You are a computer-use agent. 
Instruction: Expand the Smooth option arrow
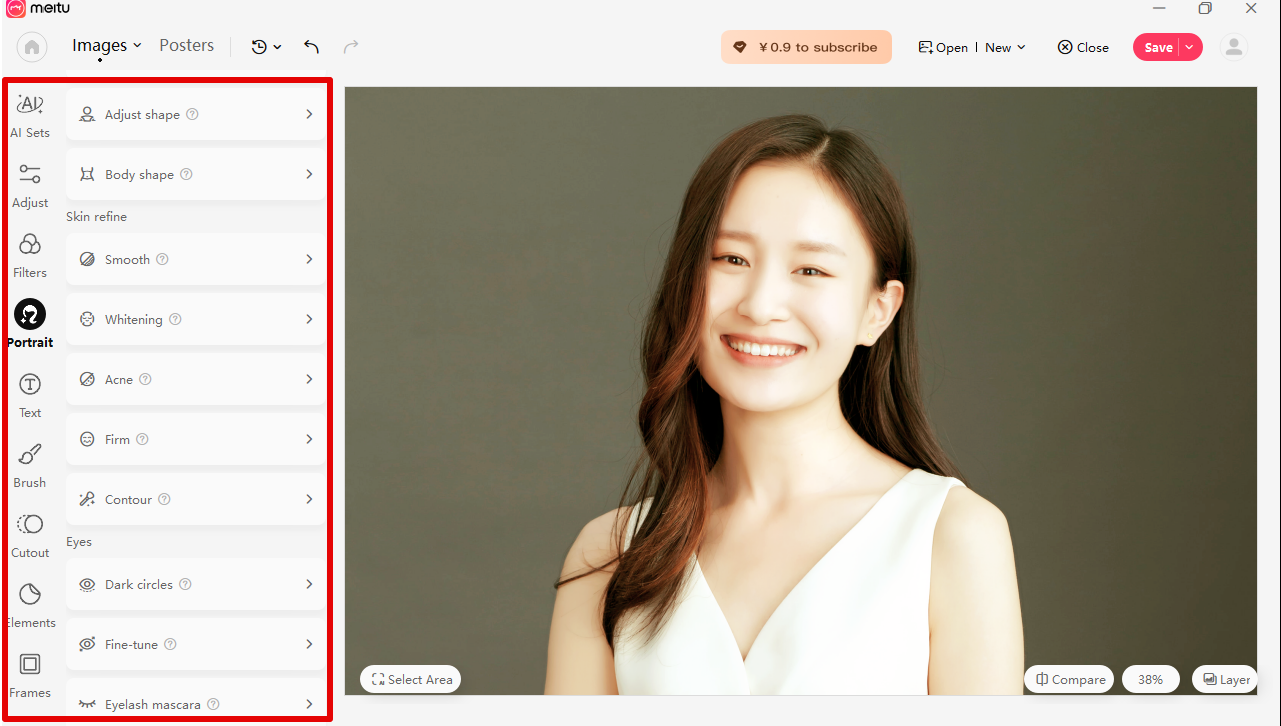point(309,259)
